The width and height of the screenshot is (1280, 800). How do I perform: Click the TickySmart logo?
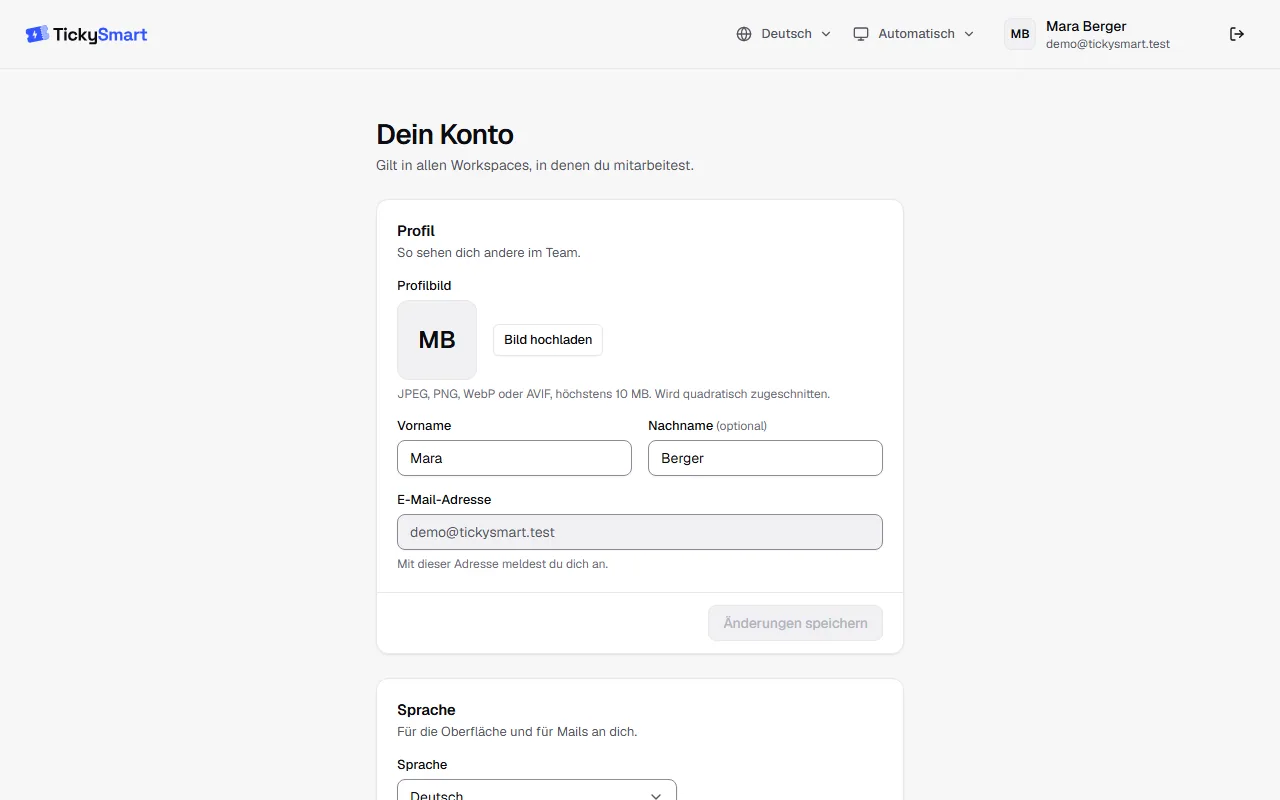pyautogui.click(x=86, y=34)
